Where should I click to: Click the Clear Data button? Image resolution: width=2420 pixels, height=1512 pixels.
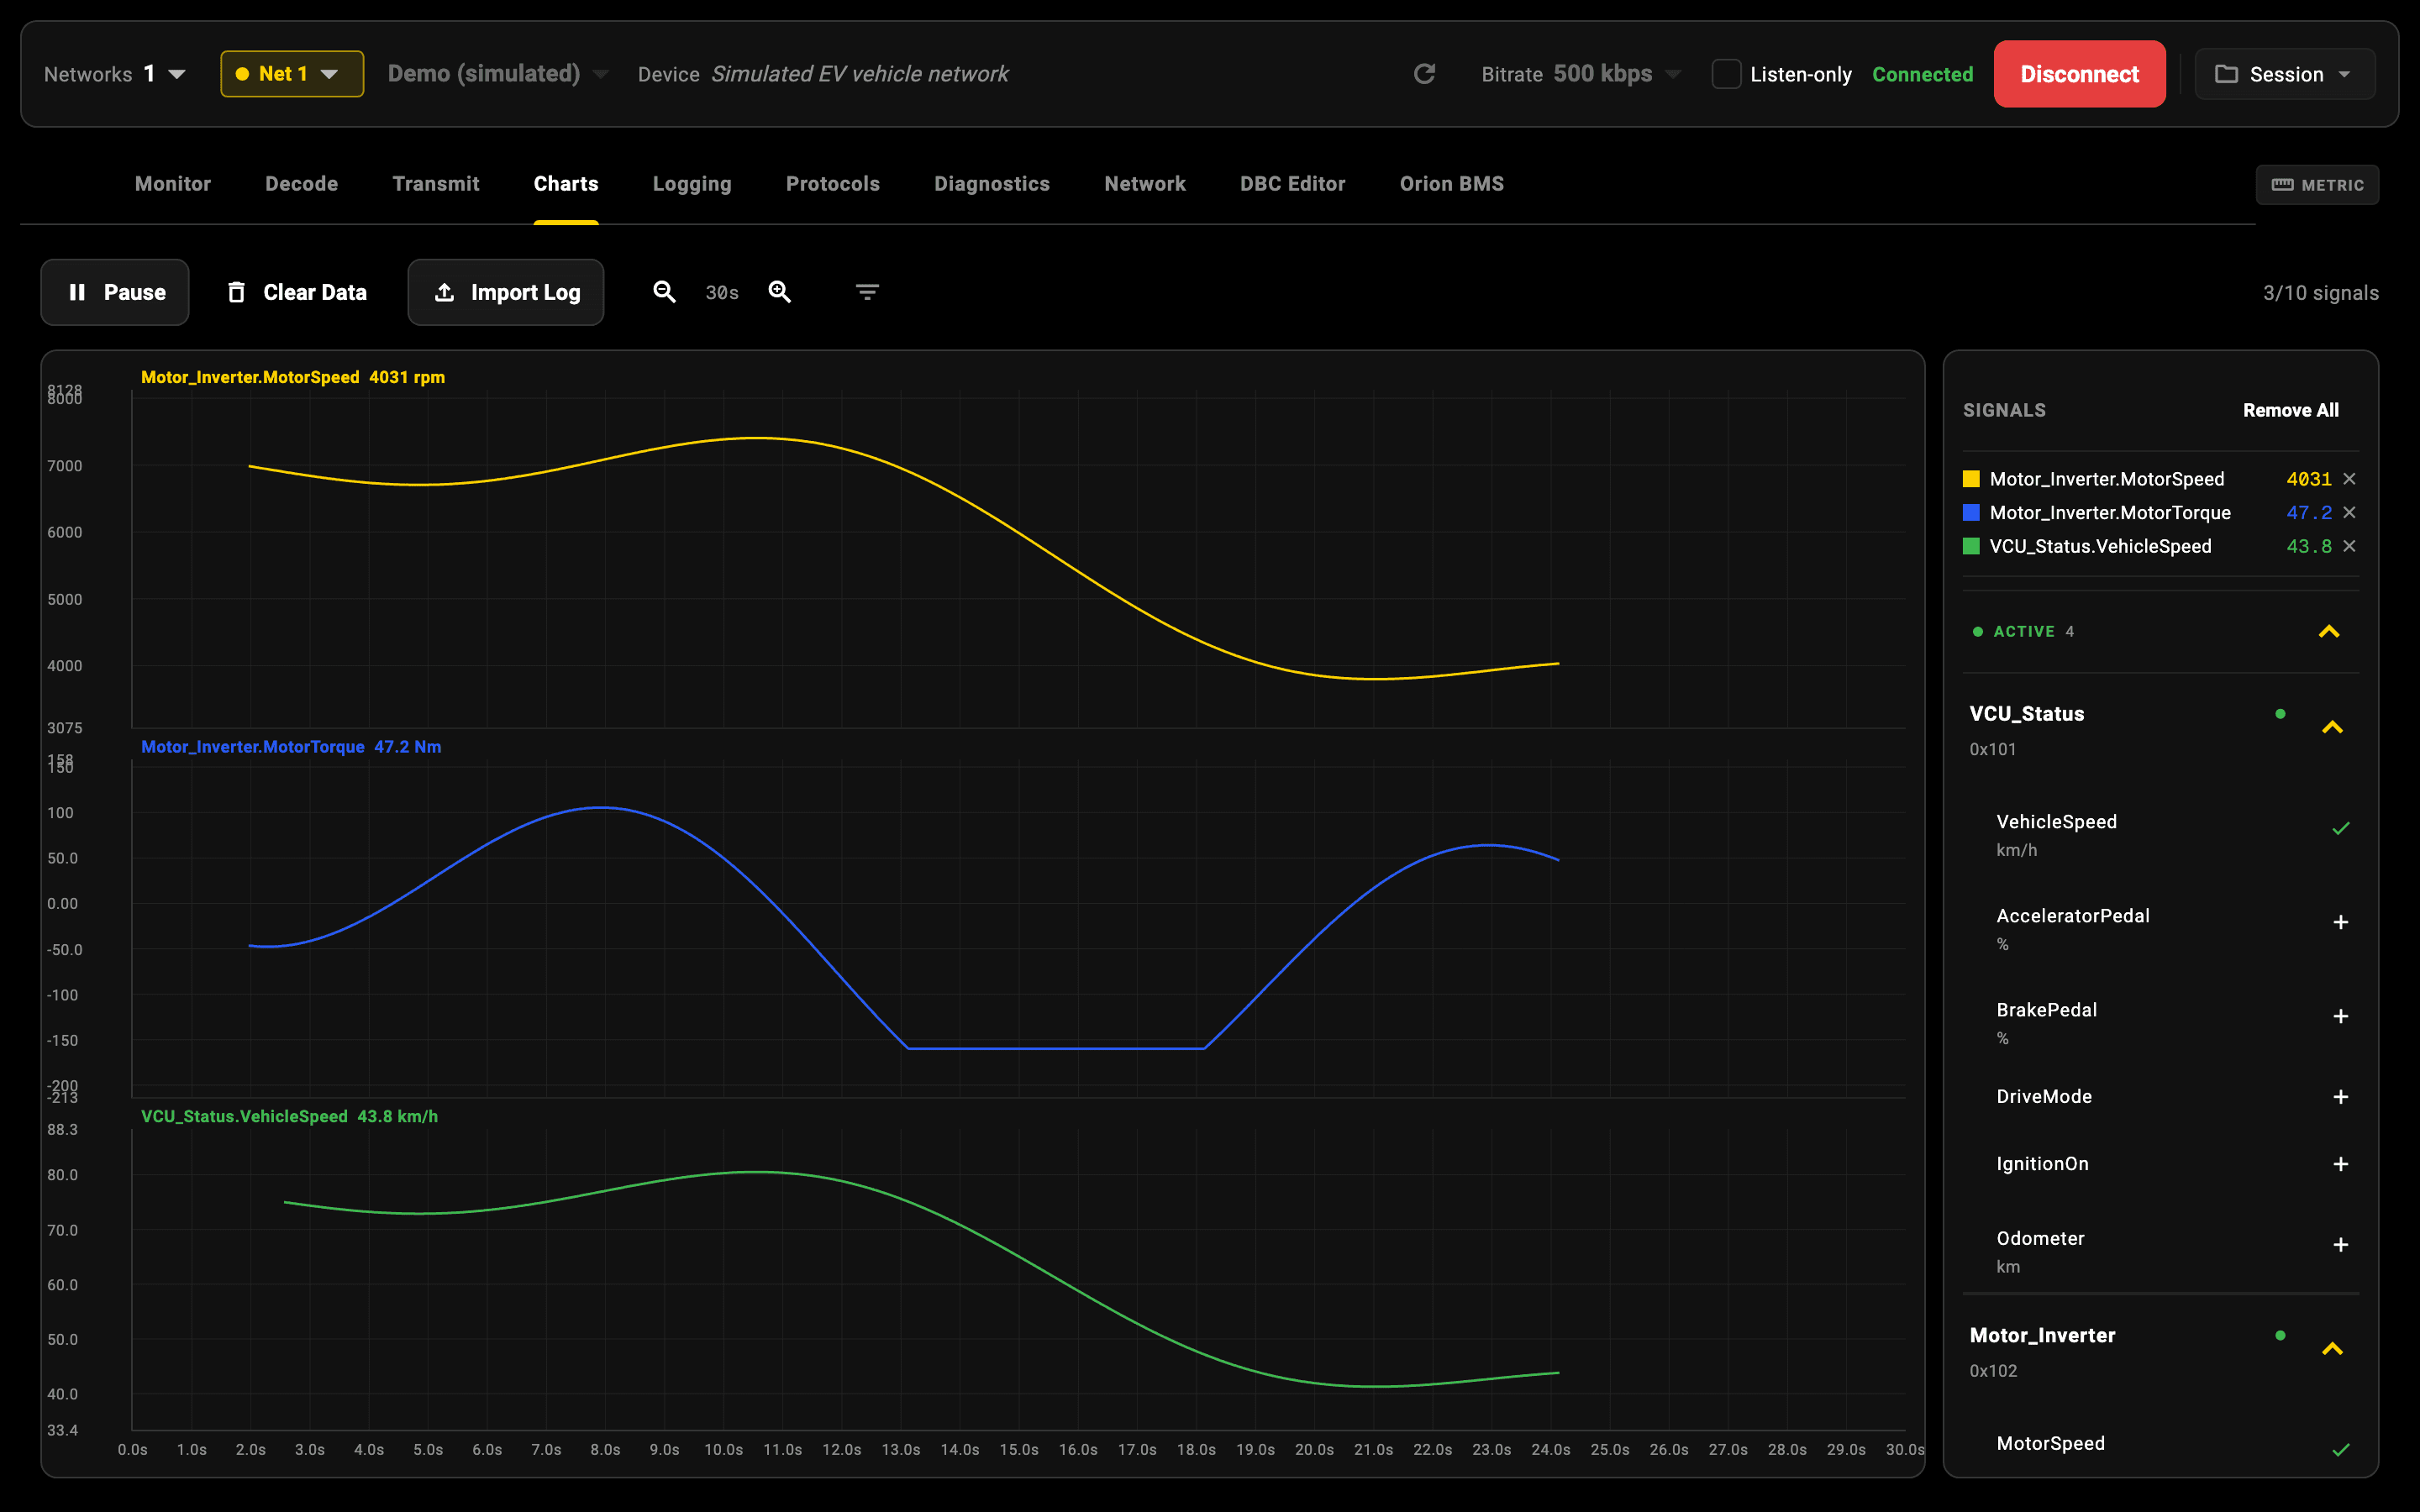(297, 292)
